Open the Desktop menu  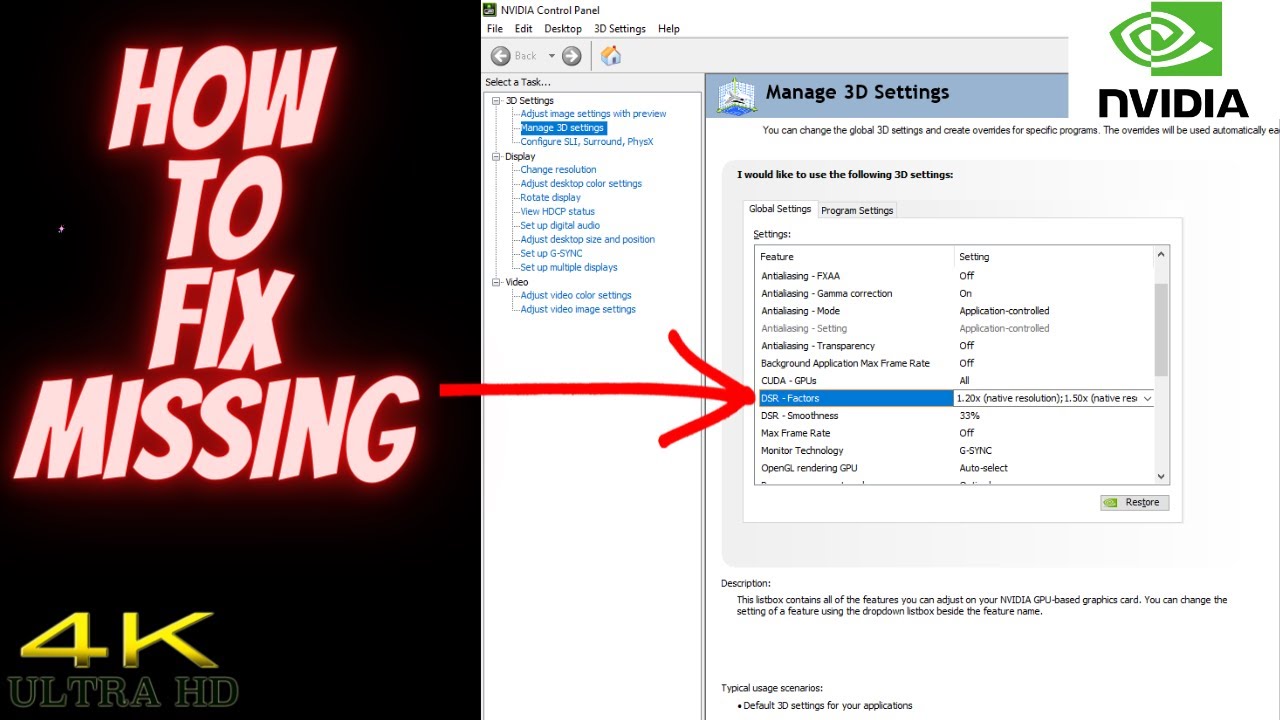(563, 29)
